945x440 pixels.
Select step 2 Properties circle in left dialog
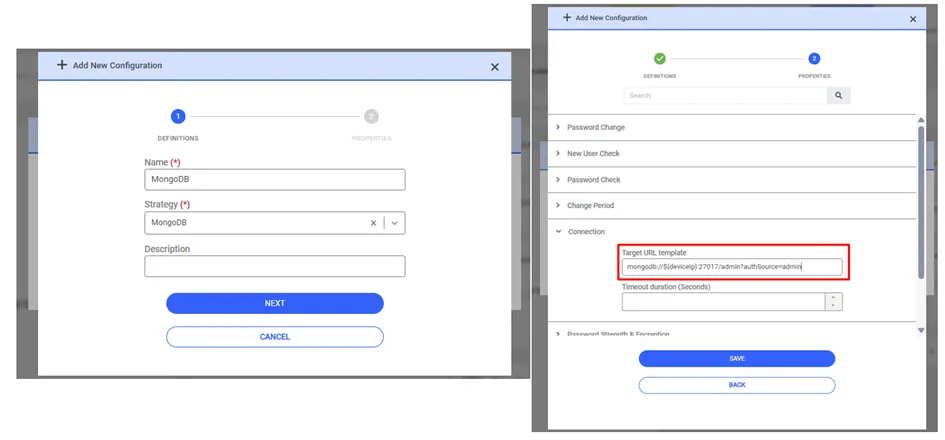[371, 116]
